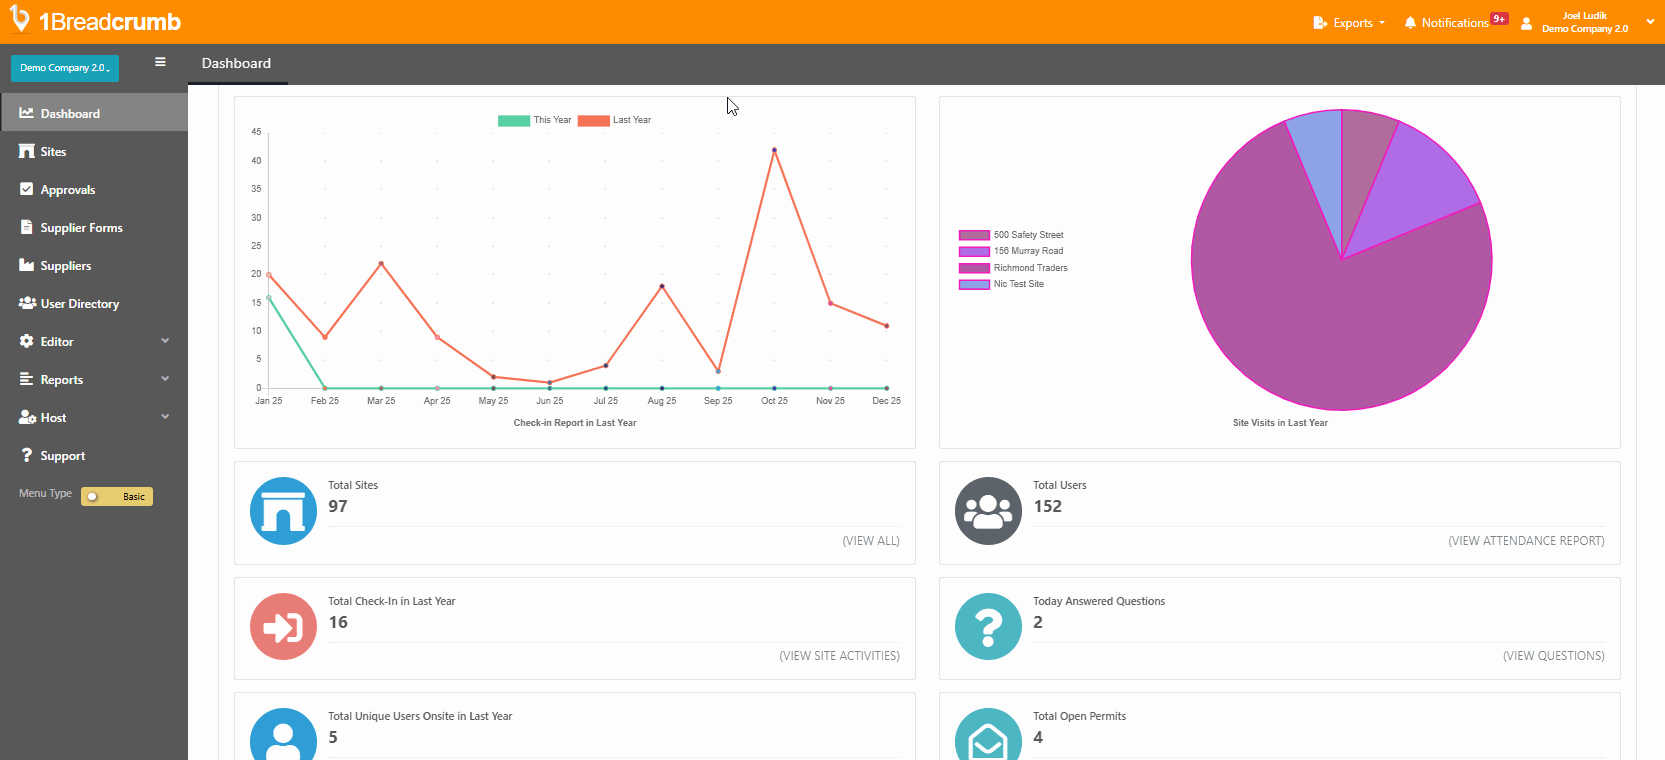1665x760 pixels.
Task: Click the Total Users group icon
Action: 988,511
